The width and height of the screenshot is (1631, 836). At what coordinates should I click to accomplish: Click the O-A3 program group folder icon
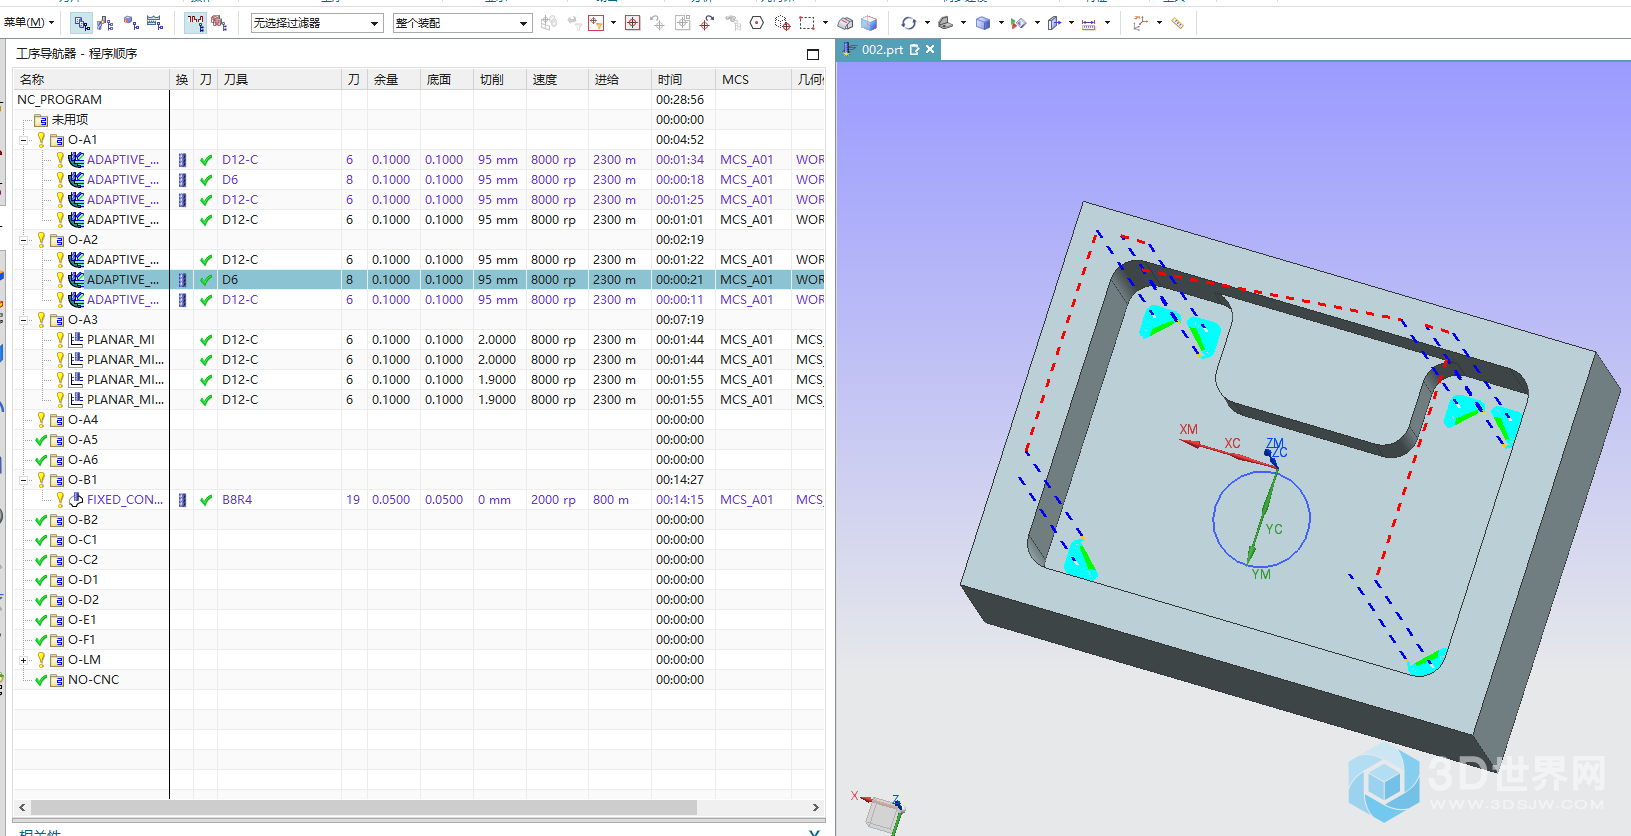click(57, 320)
